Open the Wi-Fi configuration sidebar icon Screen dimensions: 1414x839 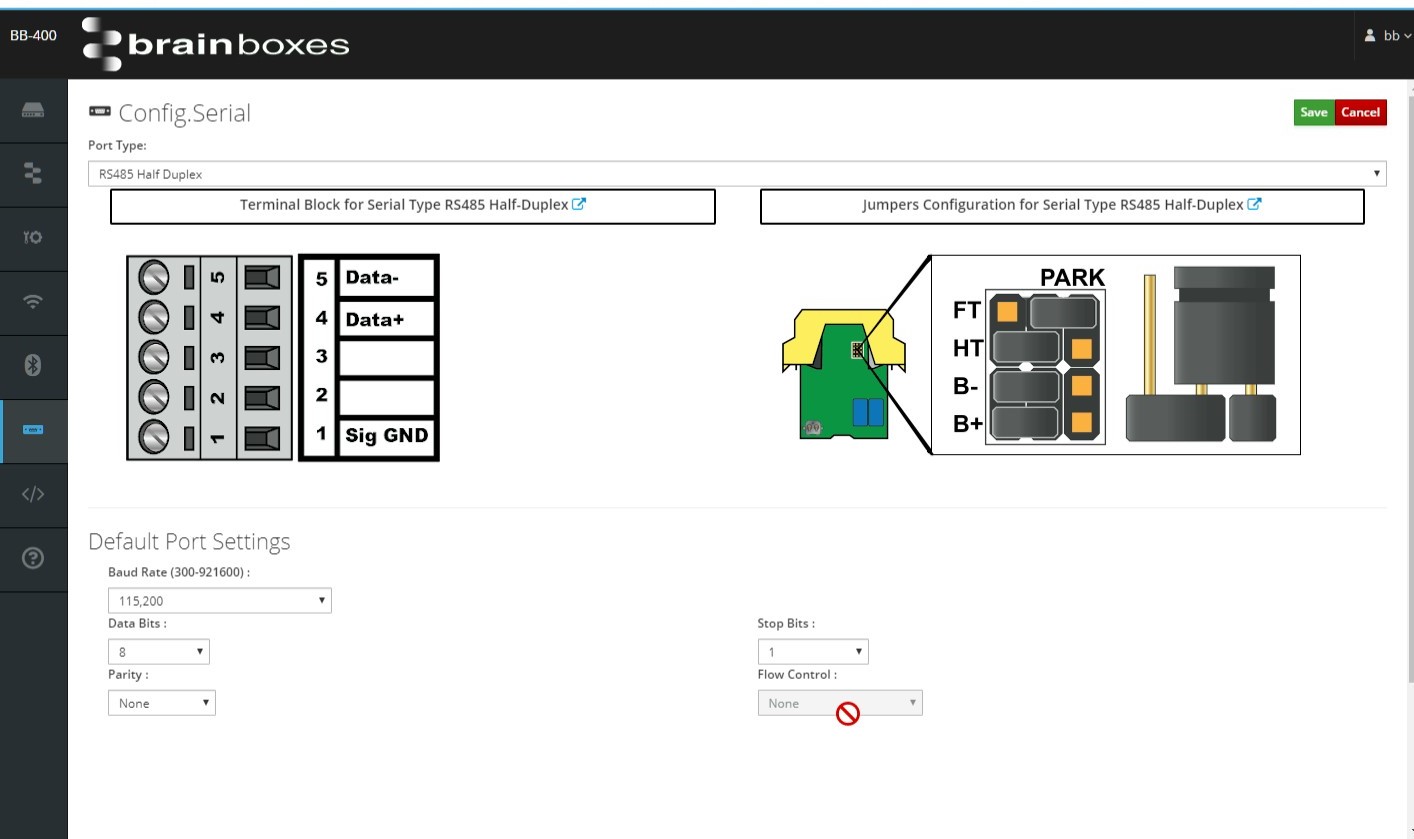coord(33,302)
